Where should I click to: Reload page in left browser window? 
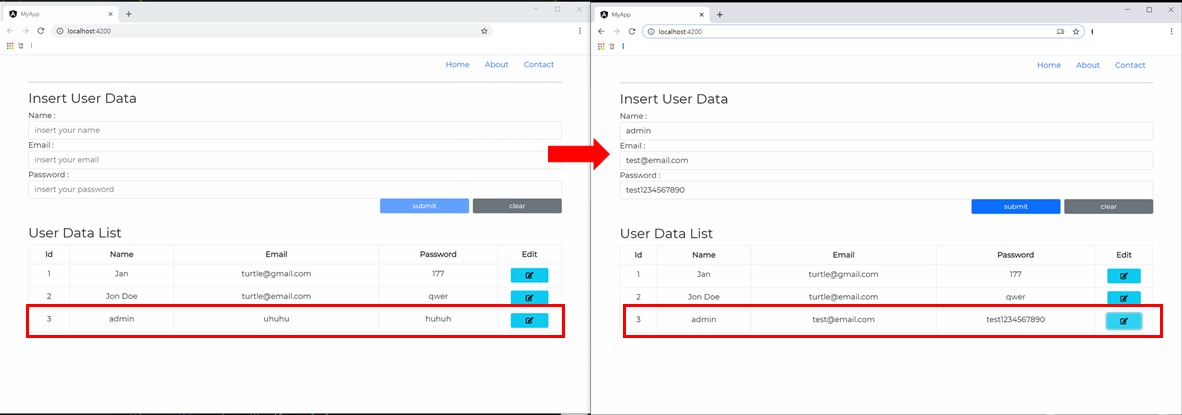(41, 31)
